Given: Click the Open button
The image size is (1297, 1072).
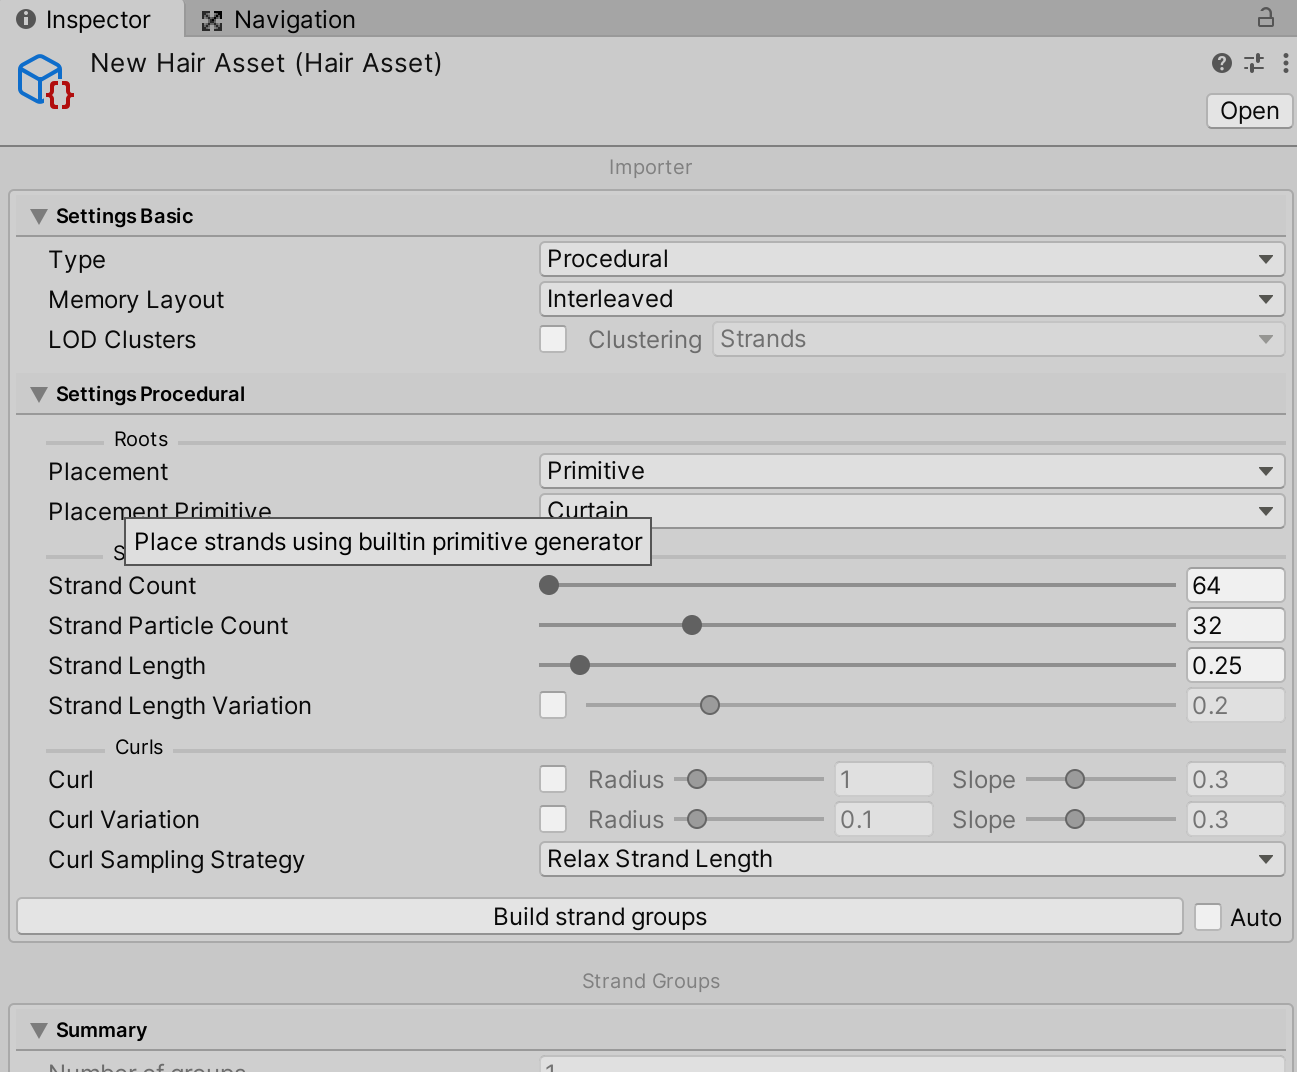Looking at the screenshot, I should (x=1248, y=111).
